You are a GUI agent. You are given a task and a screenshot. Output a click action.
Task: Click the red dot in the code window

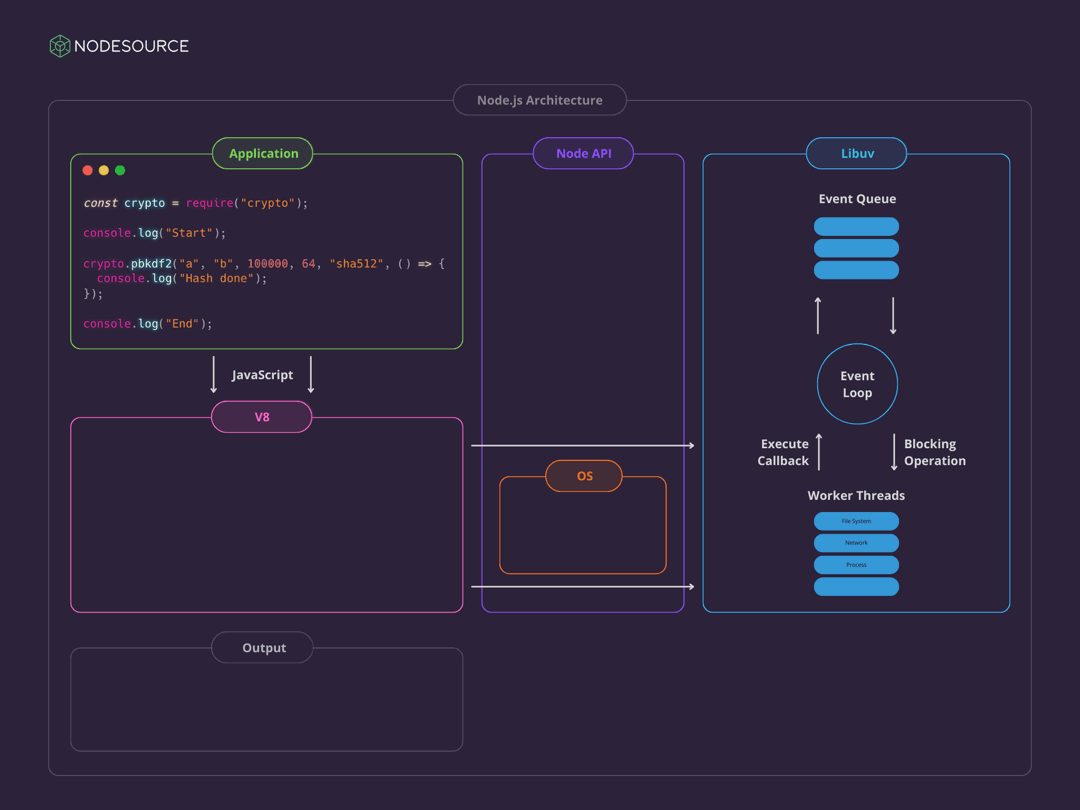coord(88,171)
